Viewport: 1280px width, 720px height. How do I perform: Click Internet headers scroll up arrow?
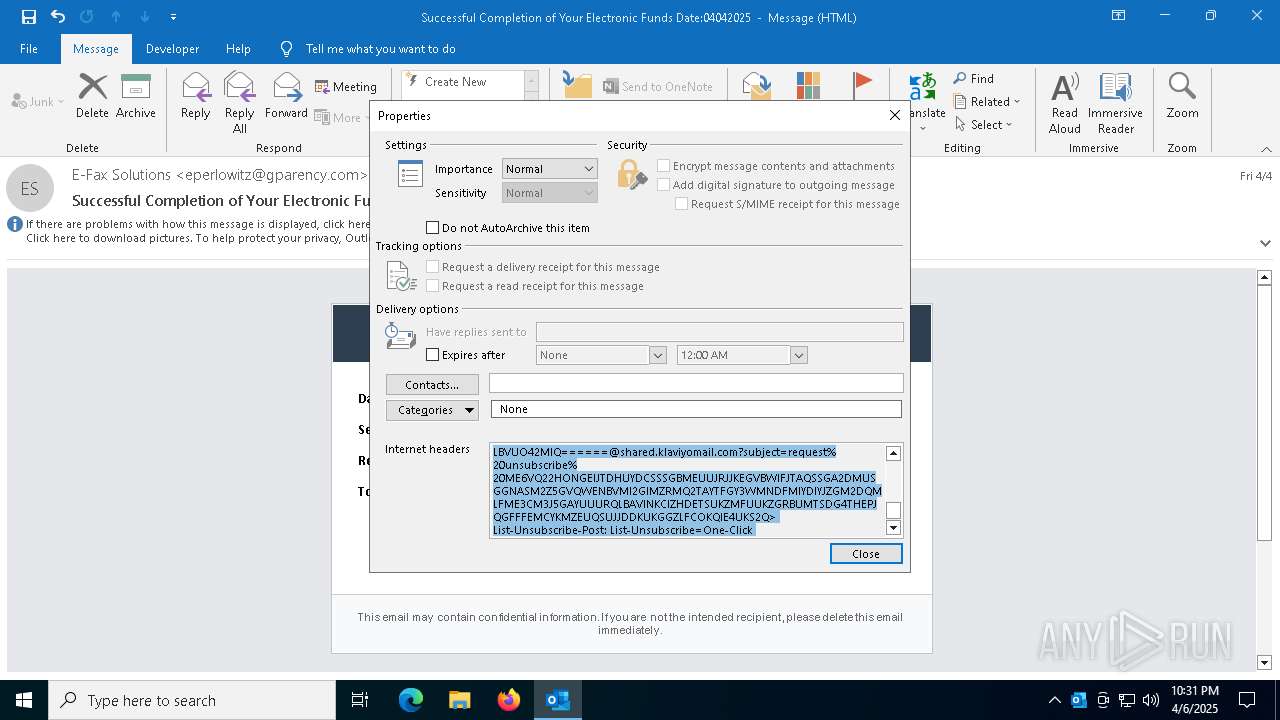894,453
